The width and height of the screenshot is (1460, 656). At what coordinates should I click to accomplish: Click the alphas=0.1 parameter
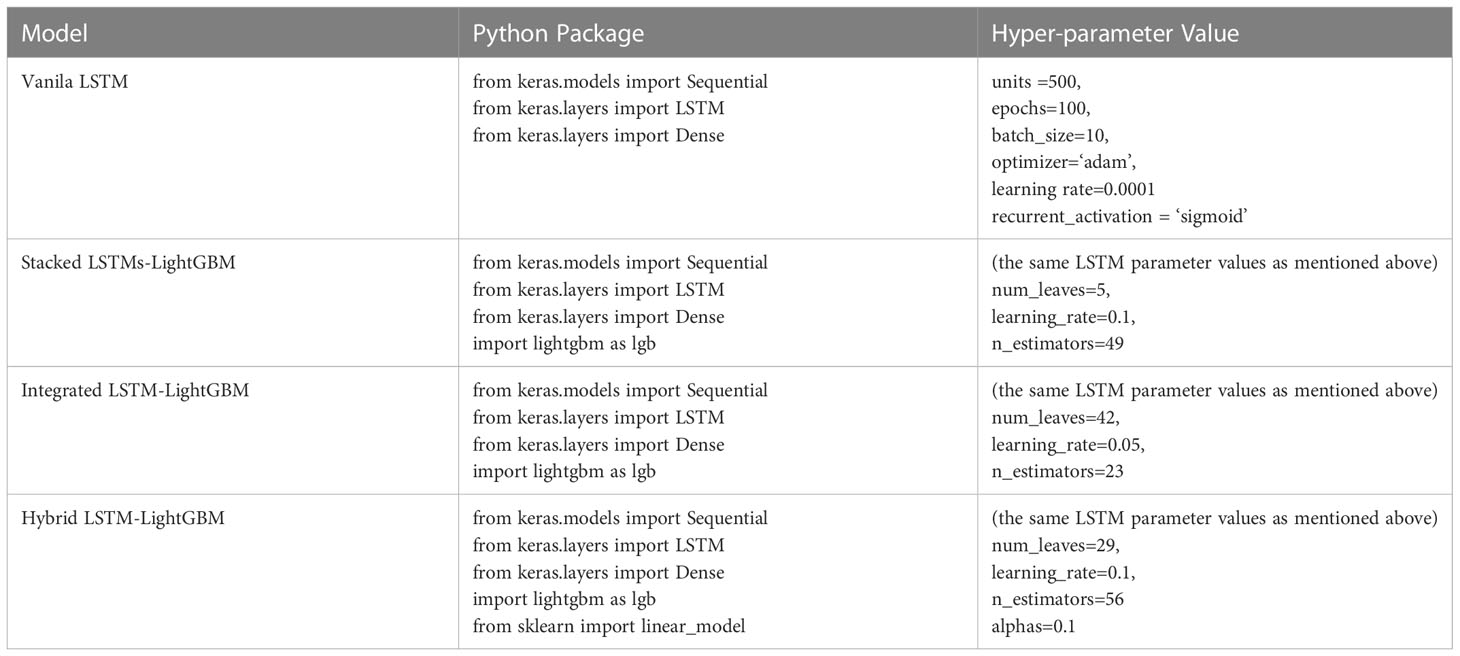click(1035, 626)
